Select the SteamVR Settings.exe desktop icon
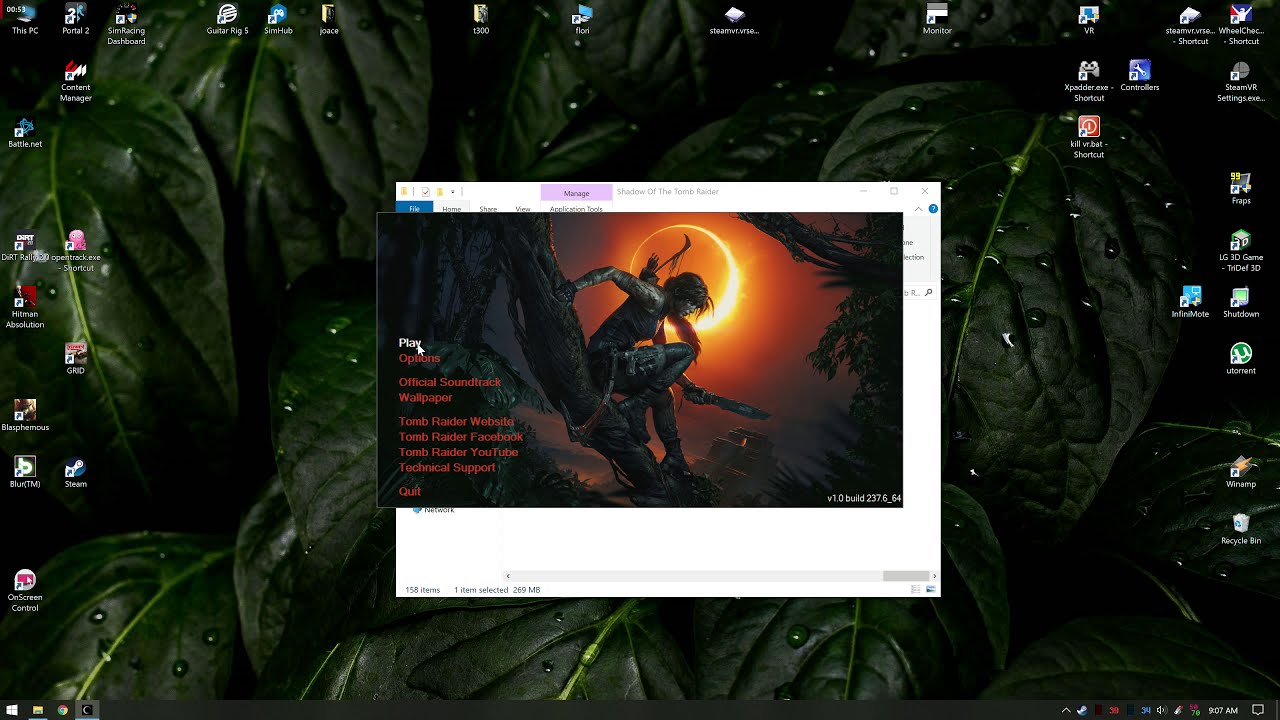The image size is (1280, 720). pyautogui.click(x=1241, y=82)
